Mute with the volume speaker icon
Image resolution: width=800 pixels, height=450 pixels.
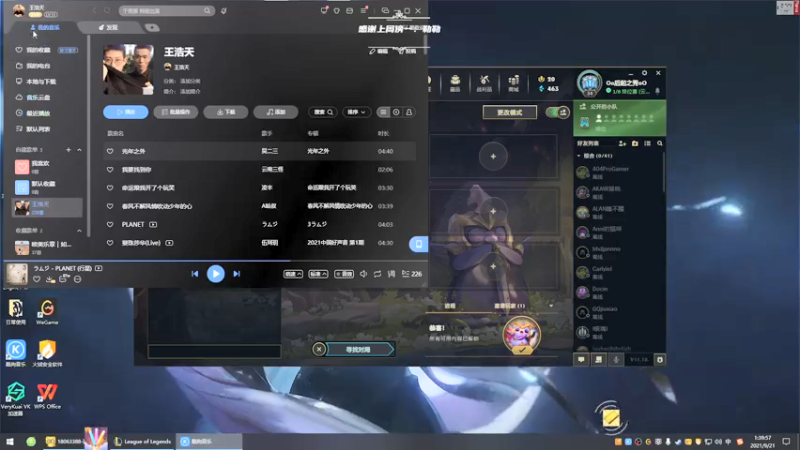363,274
